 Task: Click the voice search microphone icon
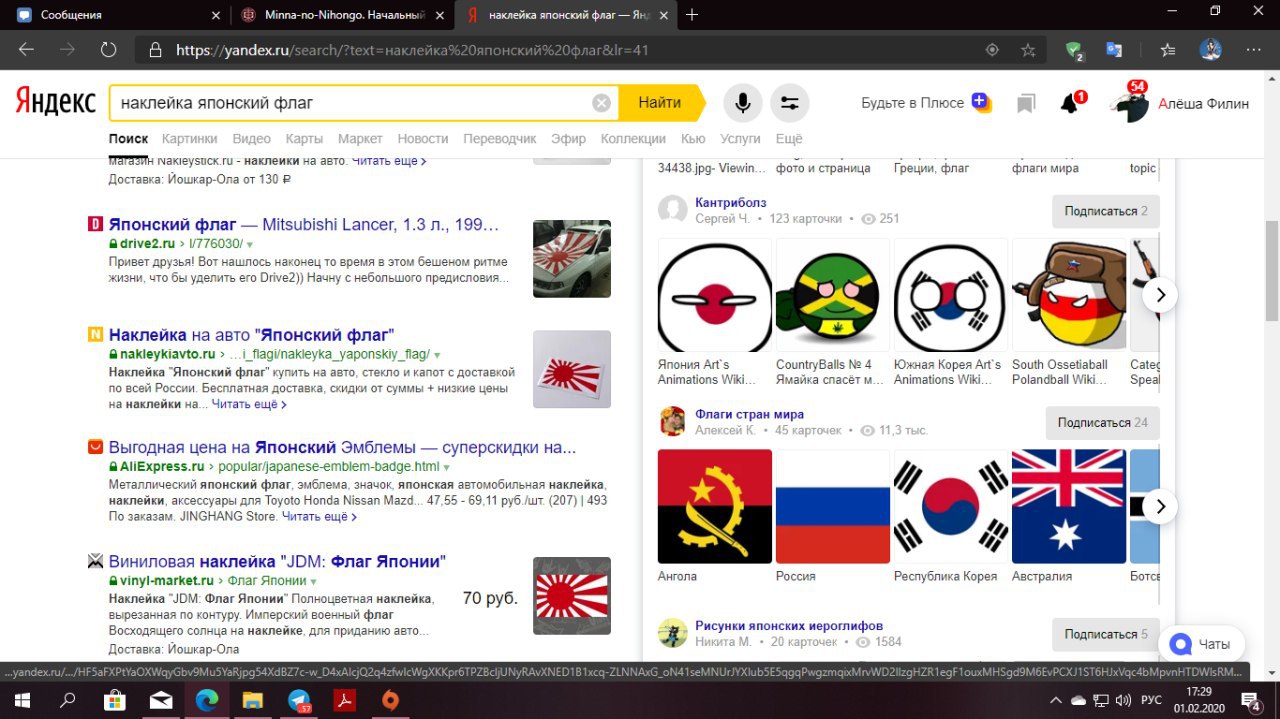[x=743, y=102]
